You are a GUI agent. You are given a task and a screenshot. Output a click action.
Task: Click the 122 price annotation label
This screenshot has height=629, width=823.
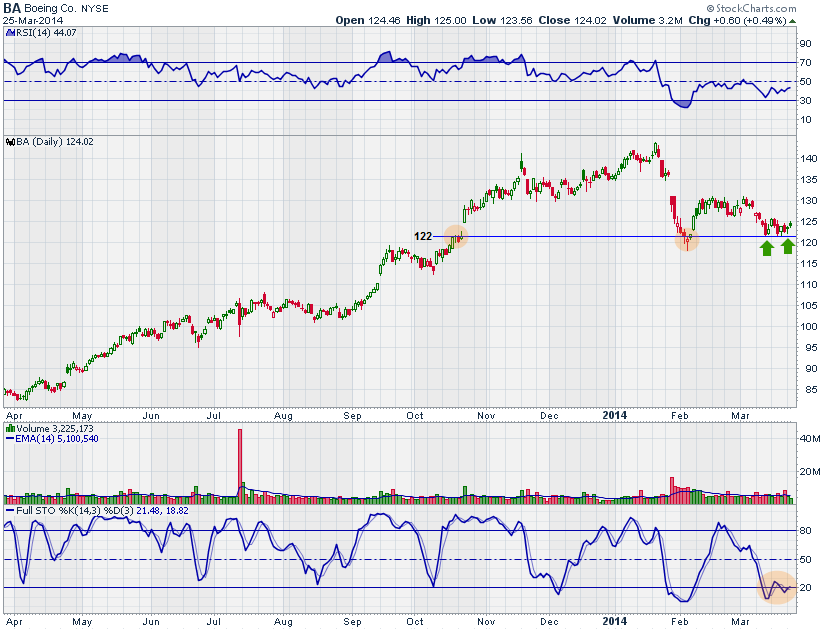point(423,236)
